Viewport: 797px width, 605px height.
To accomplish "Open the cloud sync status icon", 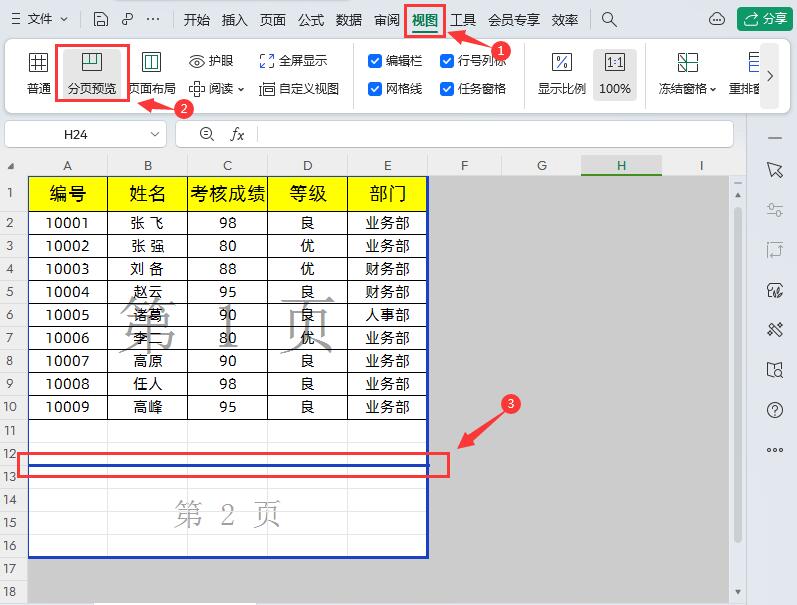I will click(x=717, y=20).
